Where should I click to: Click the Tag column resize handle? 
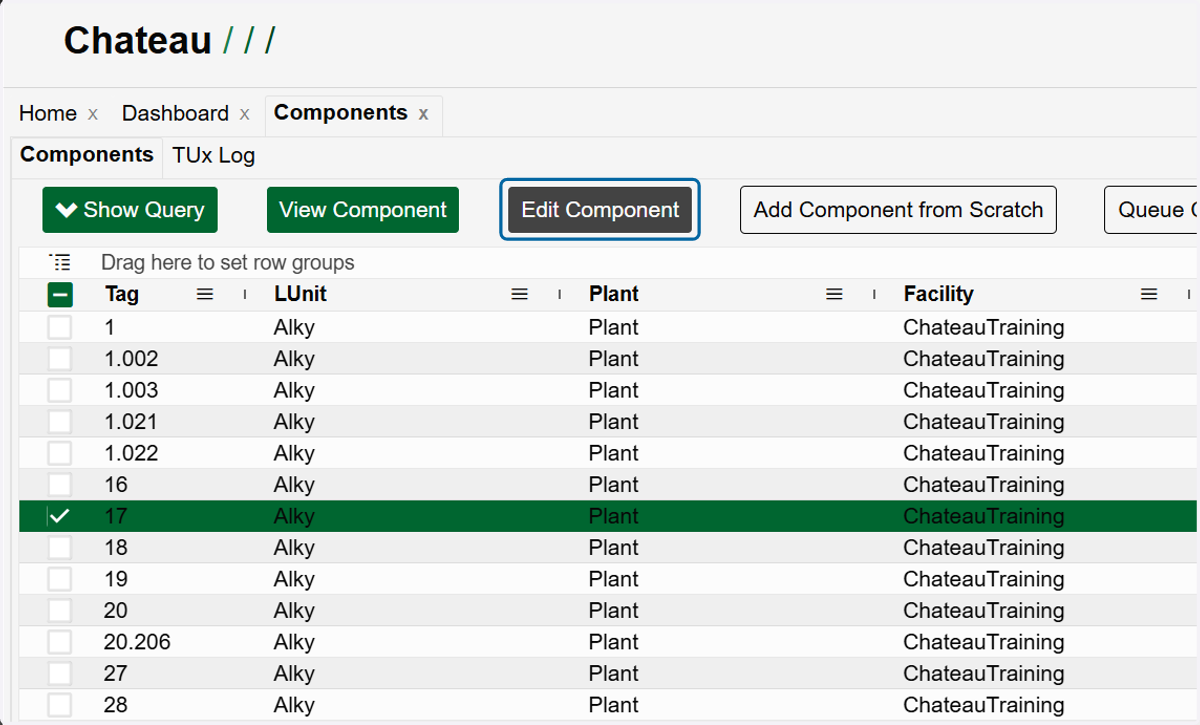click(245, 294)
